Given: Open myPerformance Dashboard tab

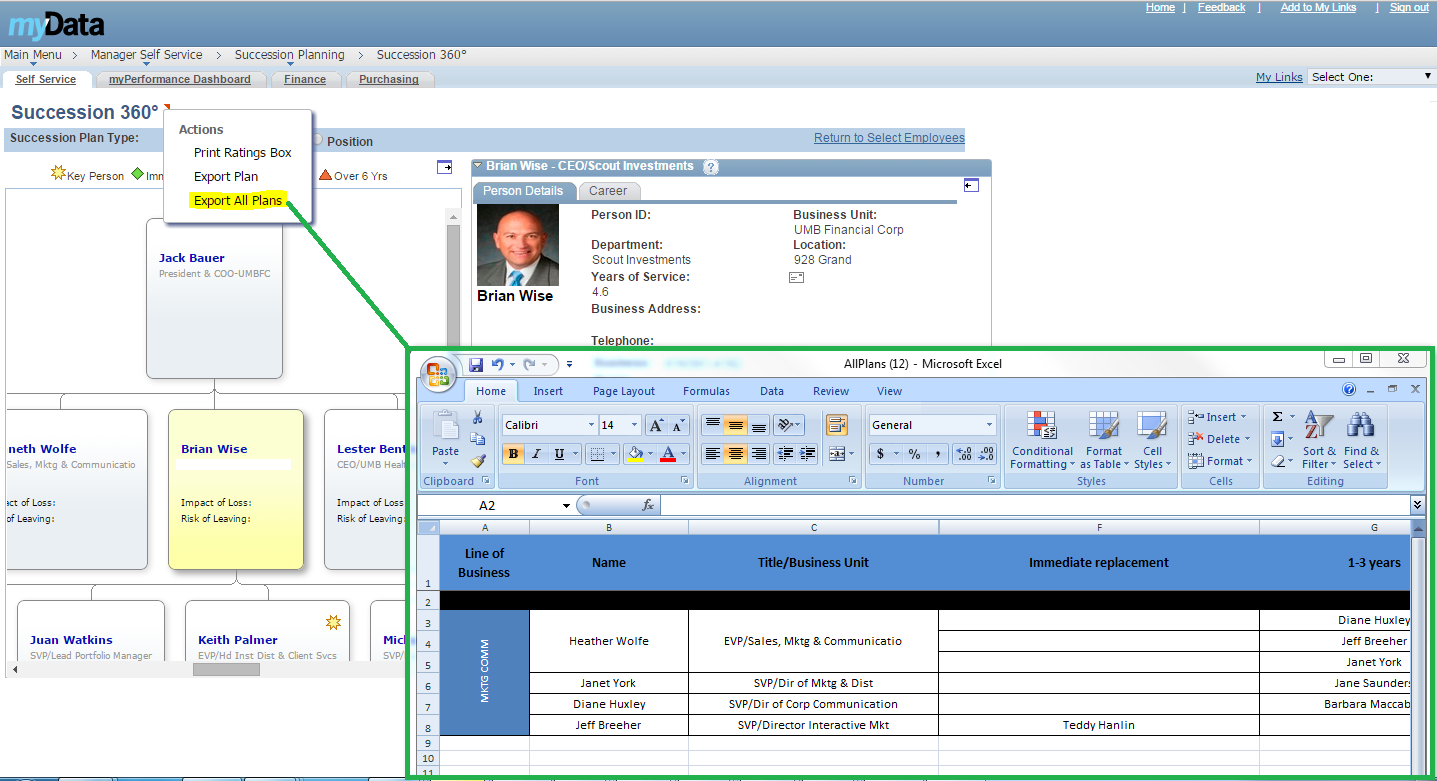Looking at the screenshot, I should (180, 79).
